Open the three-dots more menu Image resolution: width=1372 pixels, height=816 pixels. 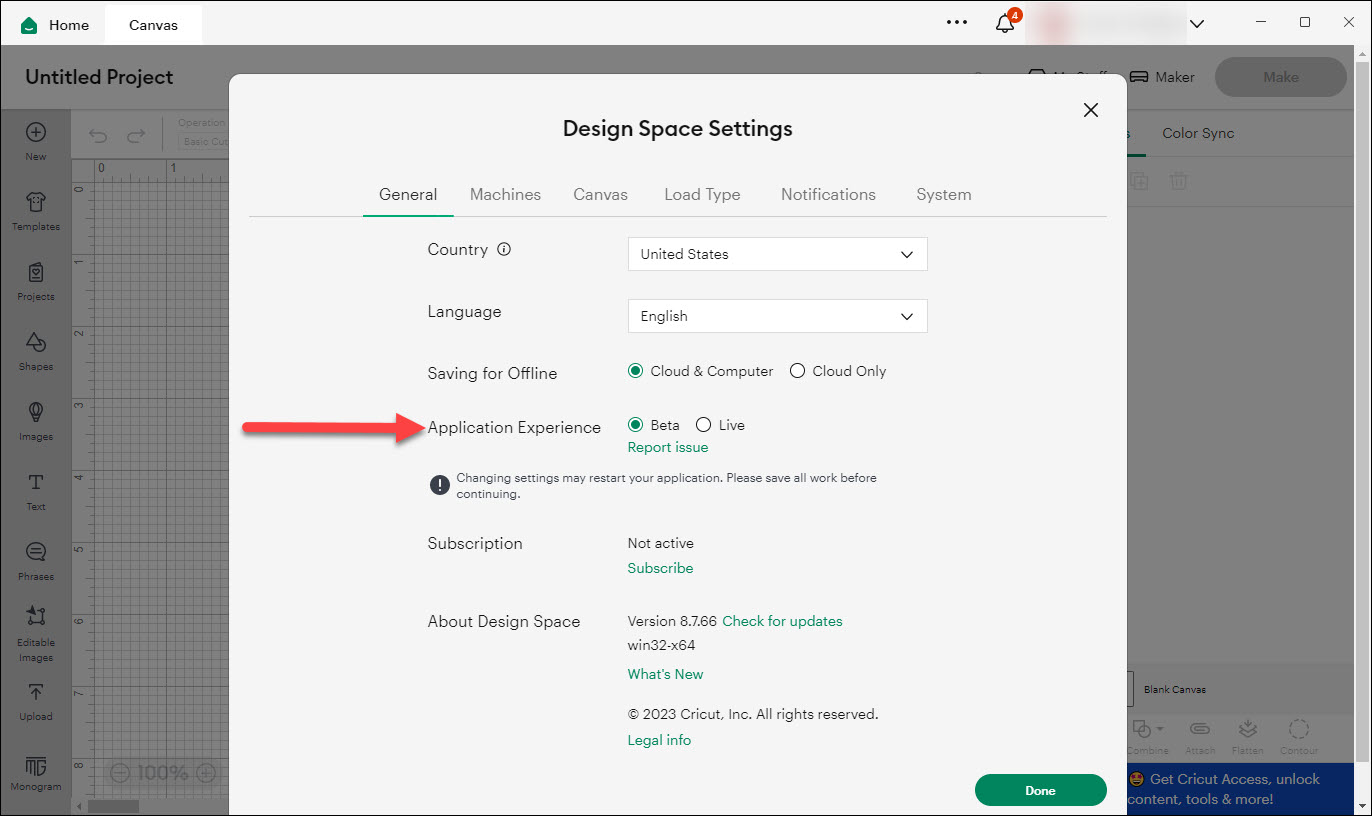pos(957,23)
